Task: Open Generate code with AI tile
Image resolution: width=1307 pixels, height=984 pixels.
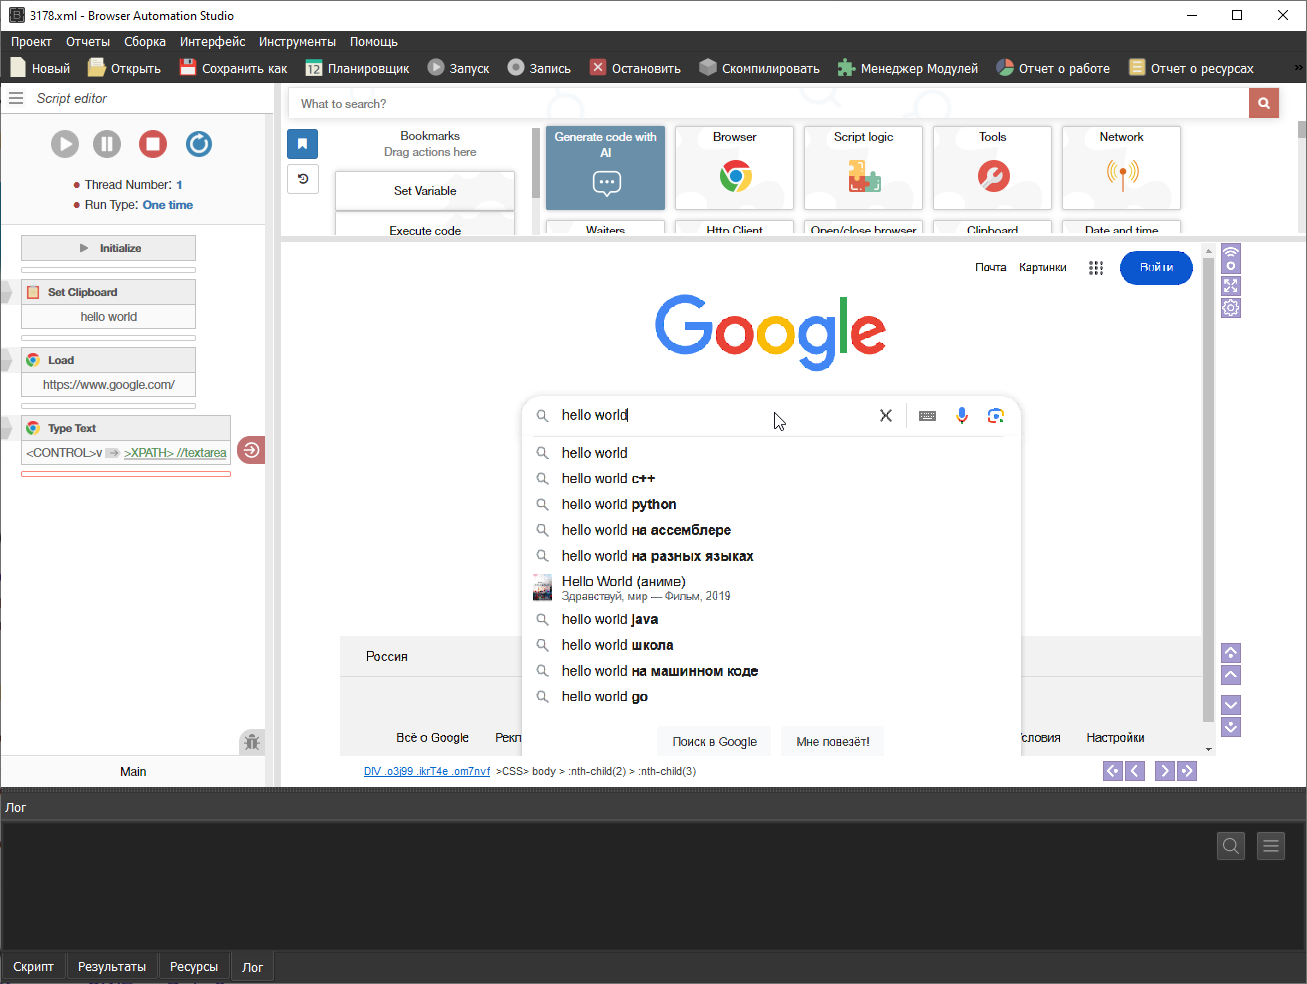Action: pyautogui.click(x=605, y=167)
